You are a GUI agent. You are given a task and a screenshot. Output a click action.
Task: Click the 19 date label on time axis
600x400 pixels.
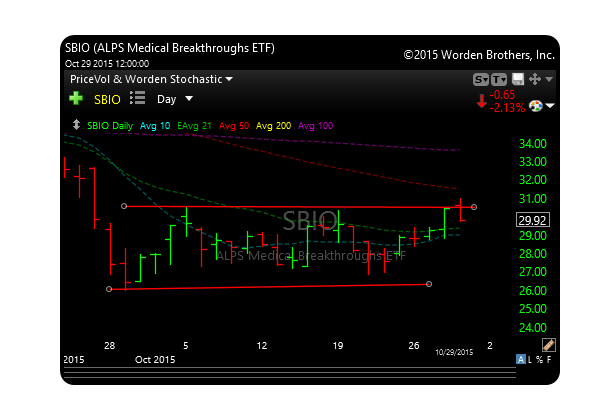click(x=338, y=346)
